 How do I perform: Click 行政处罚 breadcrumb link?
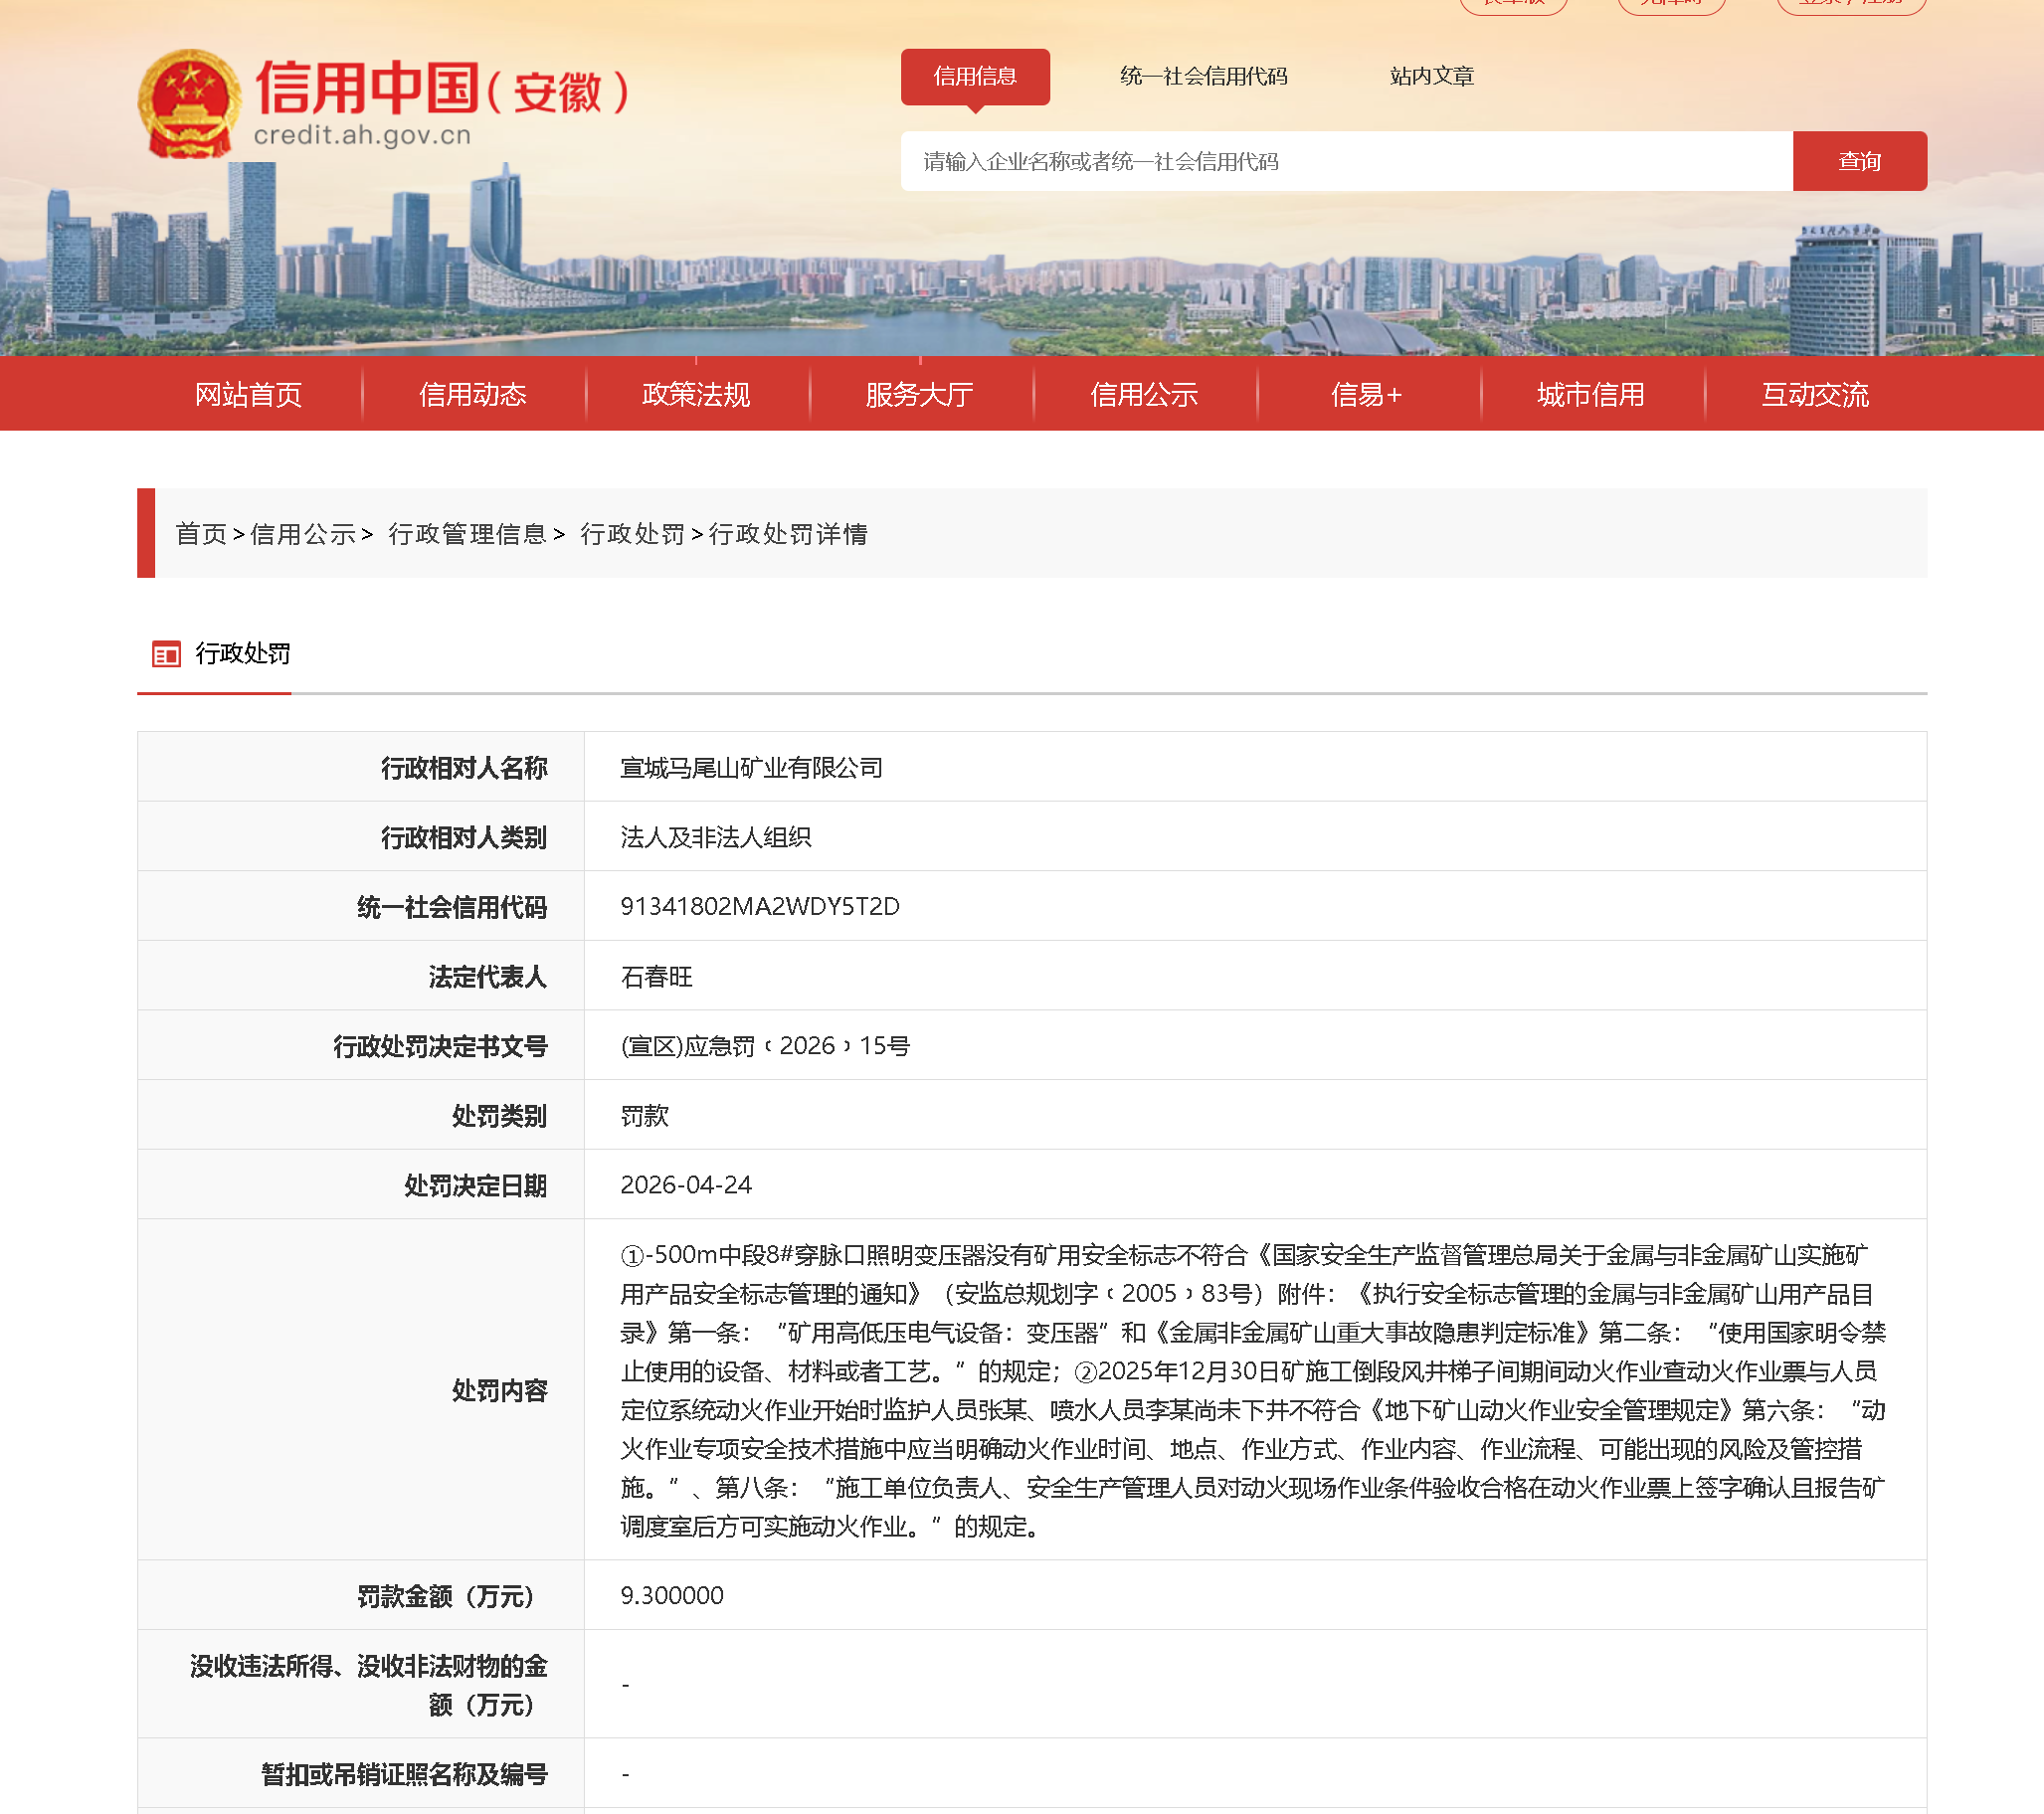coord(632,534)
